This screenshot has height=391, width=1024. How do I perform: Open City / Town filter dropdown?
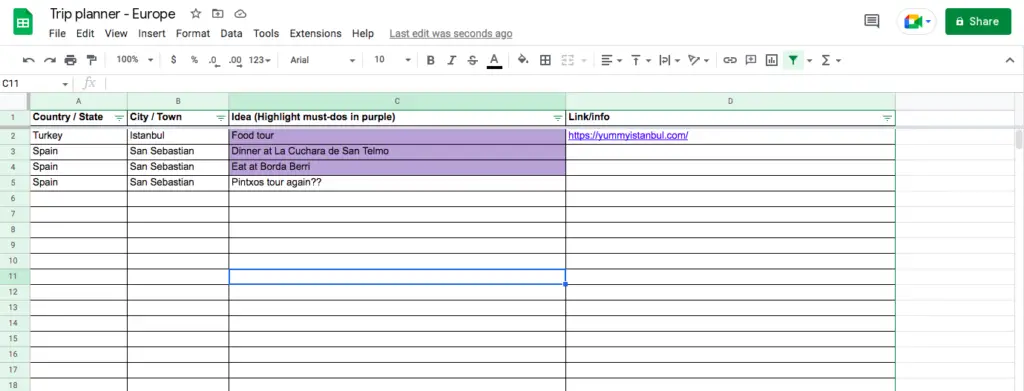221,118
